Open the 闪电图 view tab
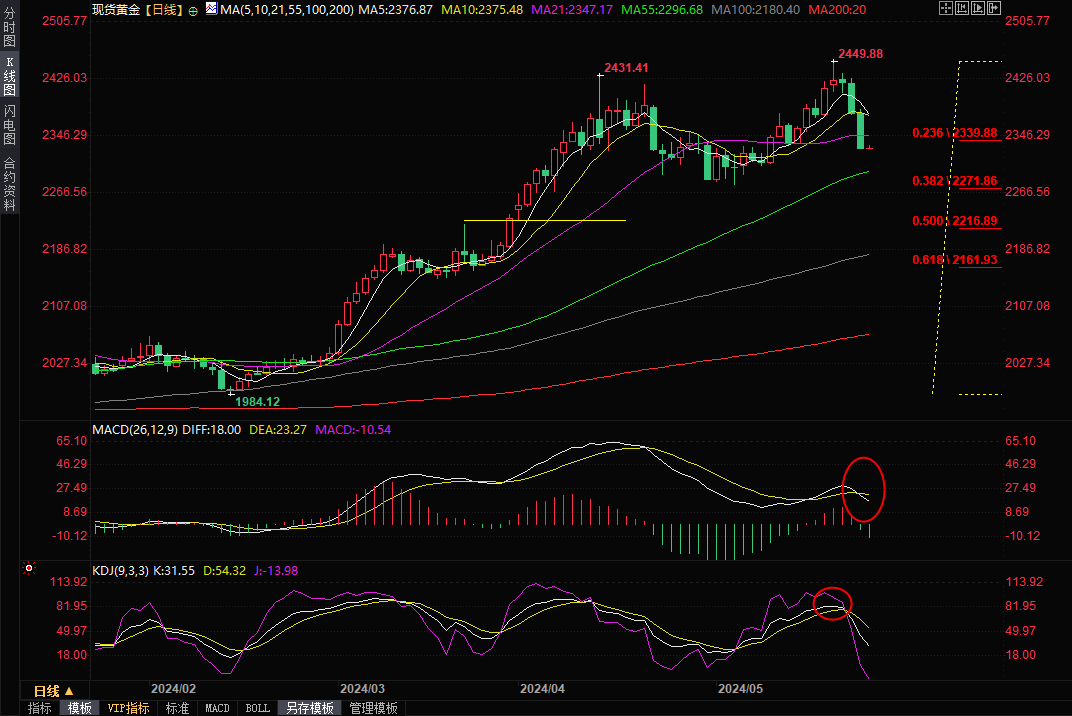This screenshot has height=716, width=1072. [x=9, y=125]
